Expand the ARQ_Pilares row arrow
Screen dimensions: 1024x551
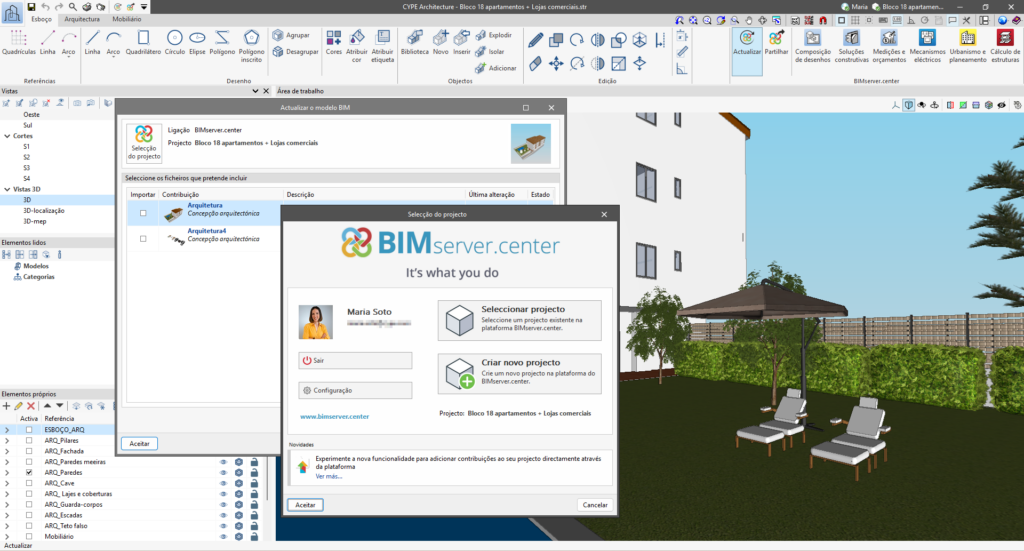click(7, 441)
